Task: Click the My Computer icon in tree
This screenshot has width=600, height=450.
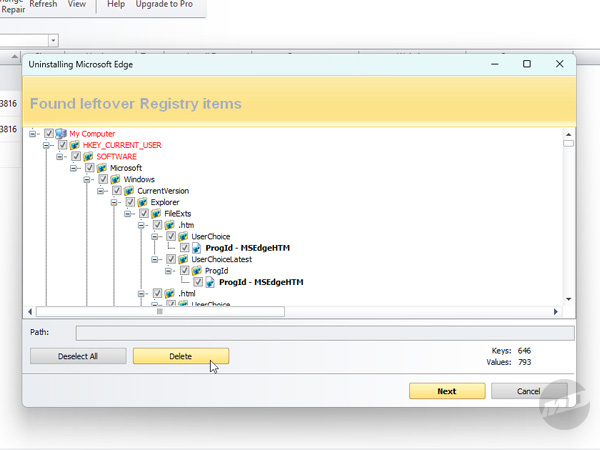Action: (x=61, y=134)
